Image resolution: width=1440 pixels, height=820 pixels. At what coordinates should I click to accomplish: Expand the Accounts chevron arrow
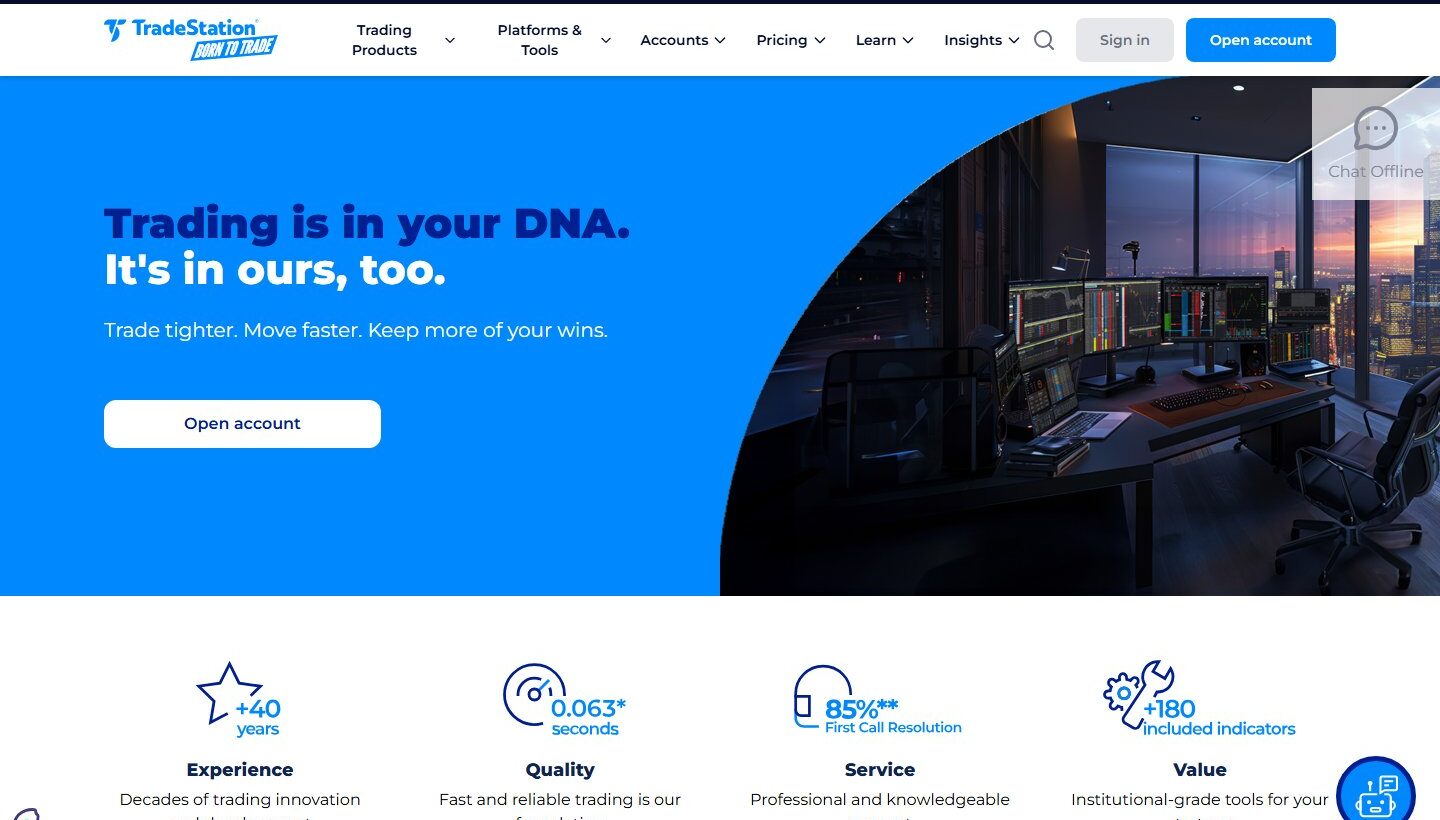click(720, 40)
